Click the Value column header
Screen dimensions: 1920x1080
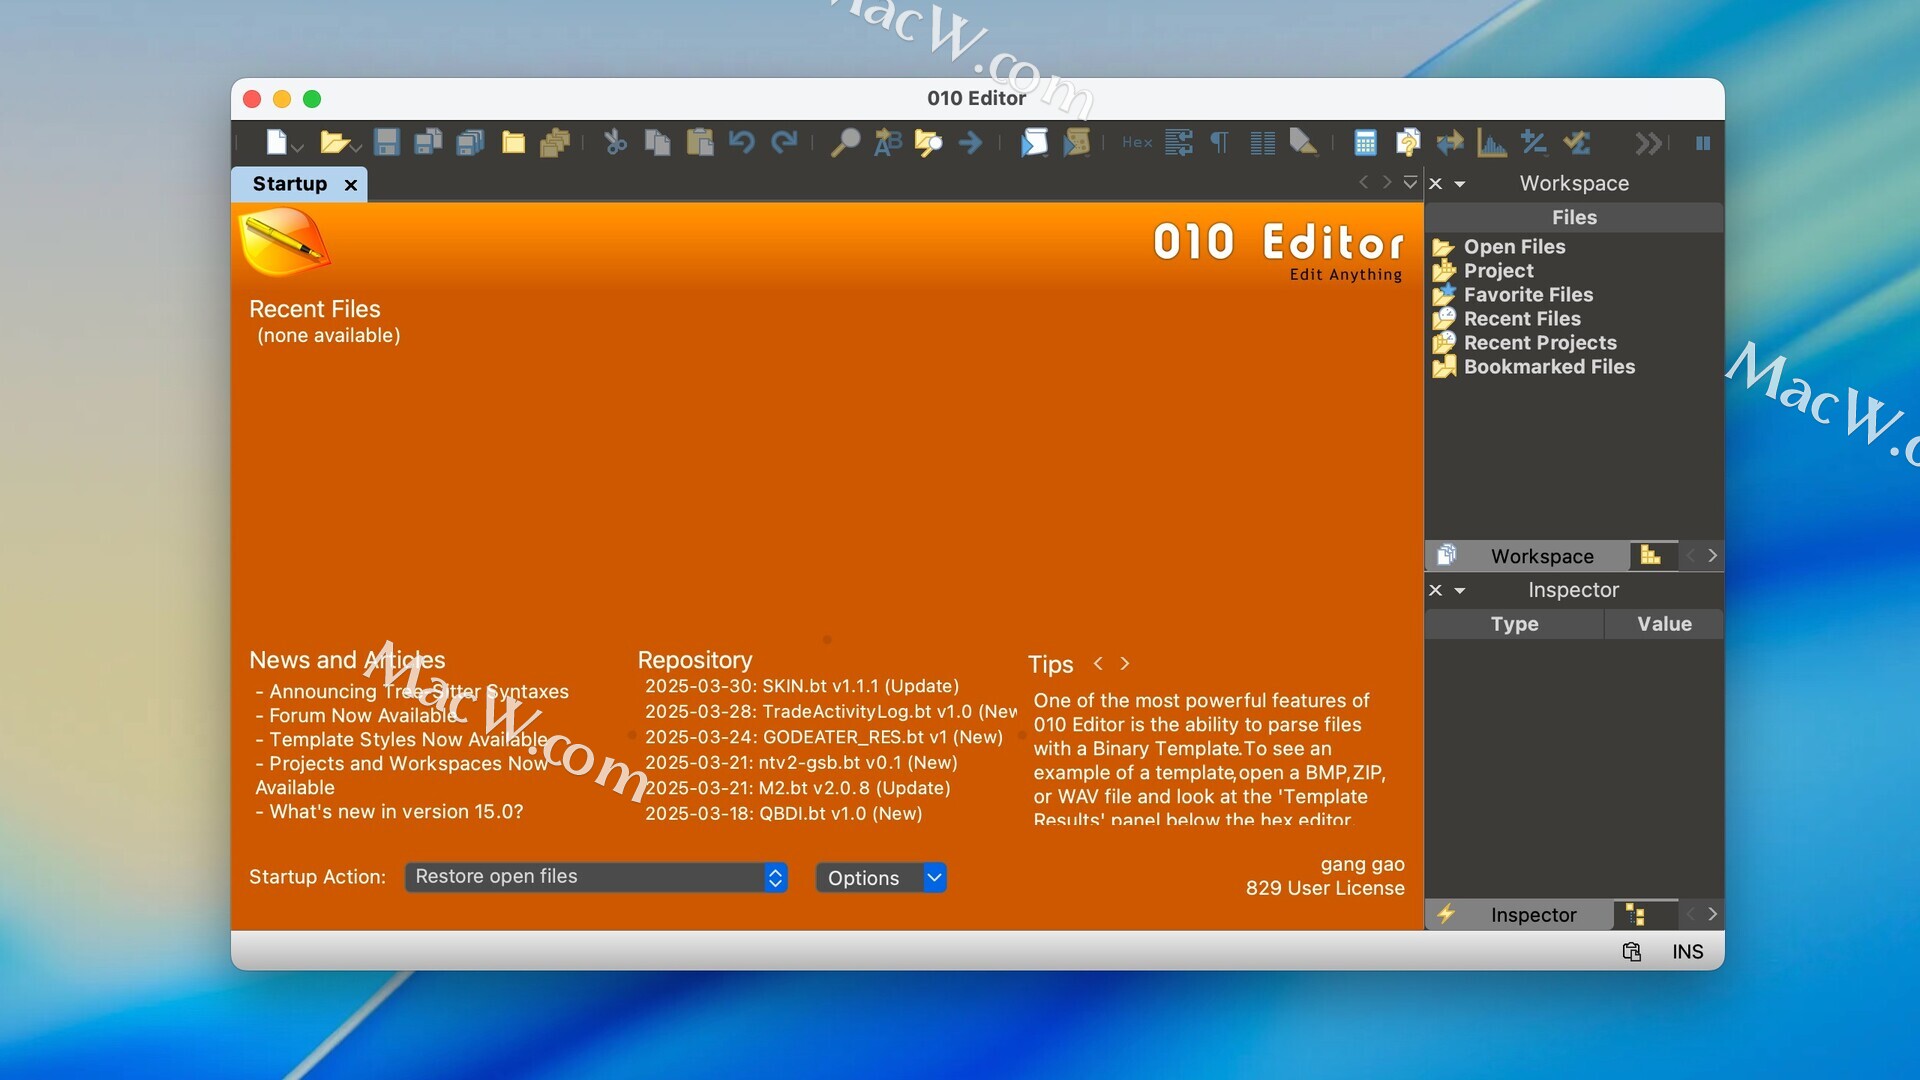point(1664,624)
